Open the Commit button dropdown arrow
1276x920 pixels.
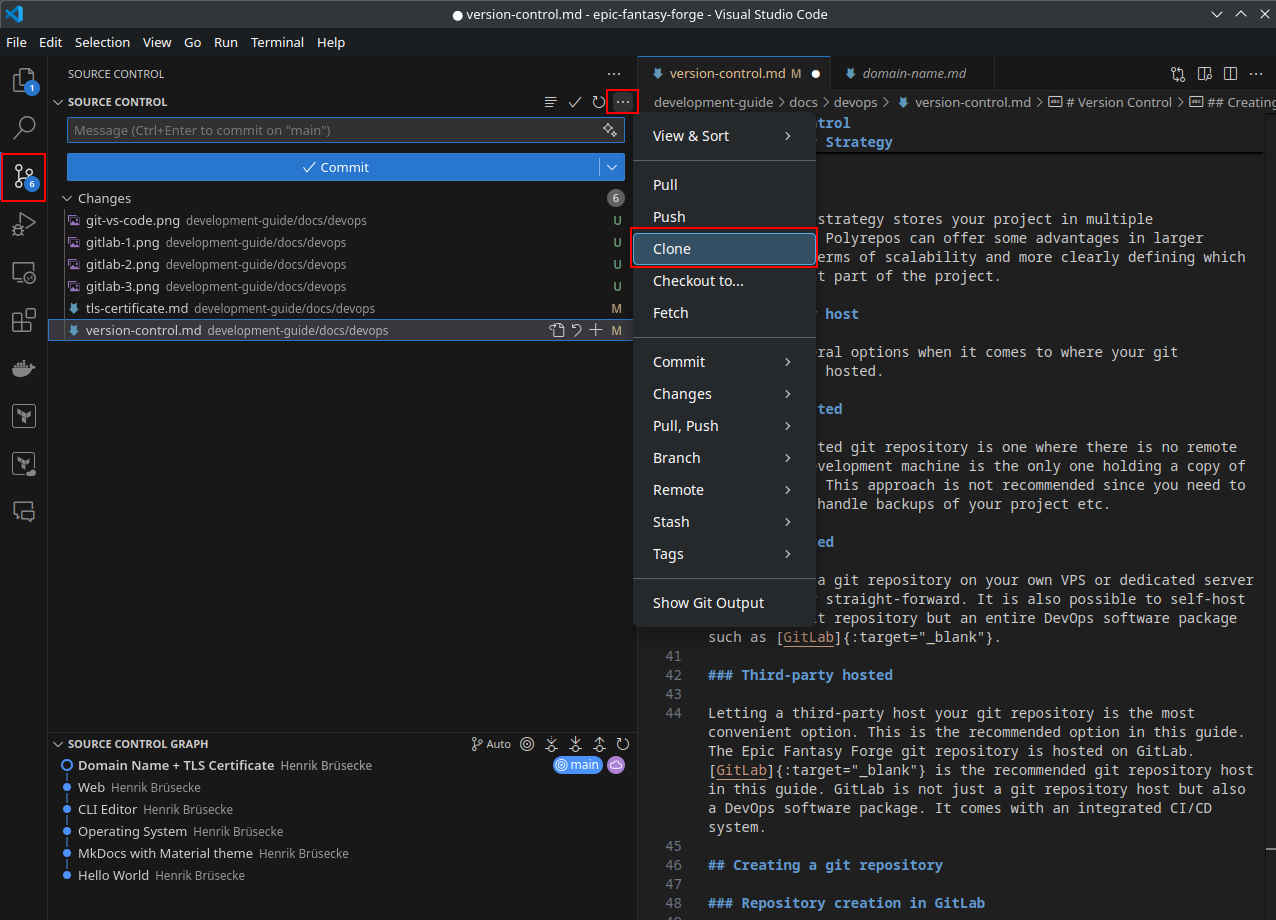pyautogui.click(x=612, y=167)
